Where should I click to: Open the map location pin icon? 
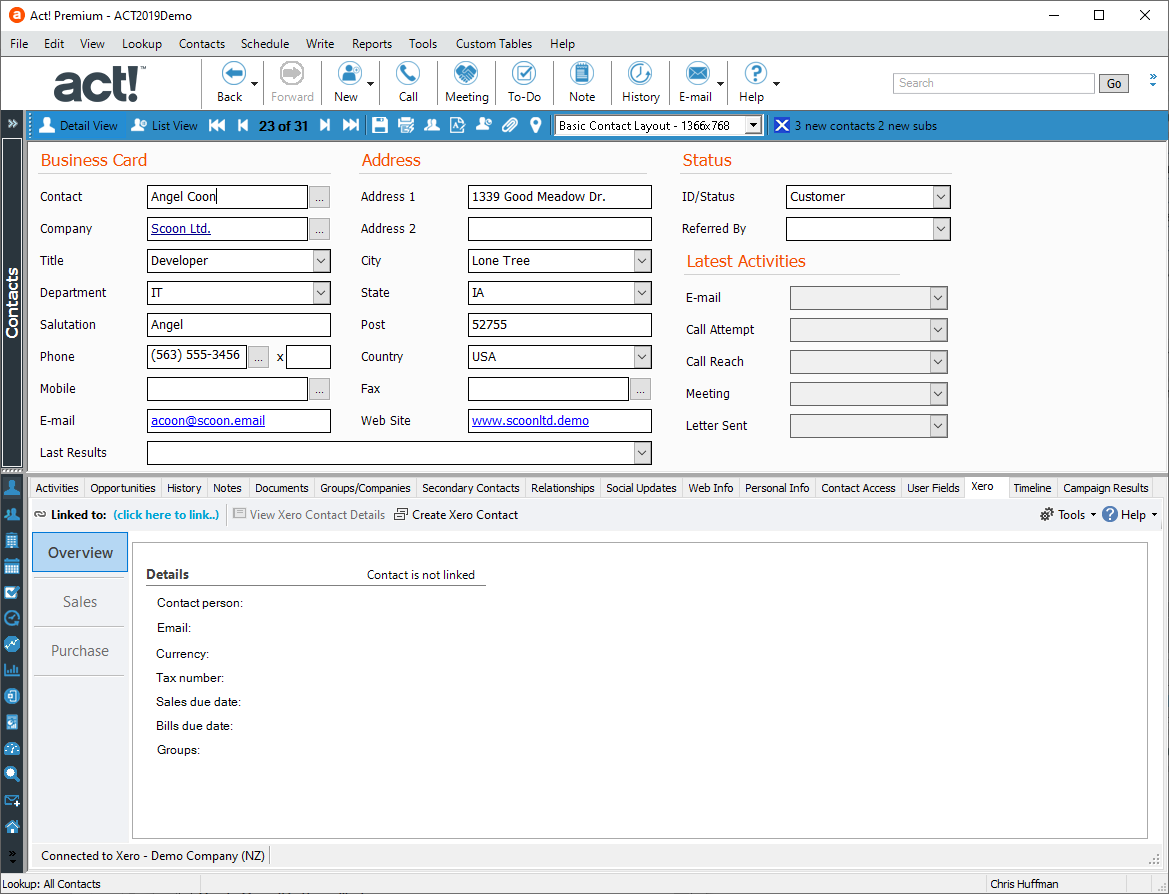536,125
